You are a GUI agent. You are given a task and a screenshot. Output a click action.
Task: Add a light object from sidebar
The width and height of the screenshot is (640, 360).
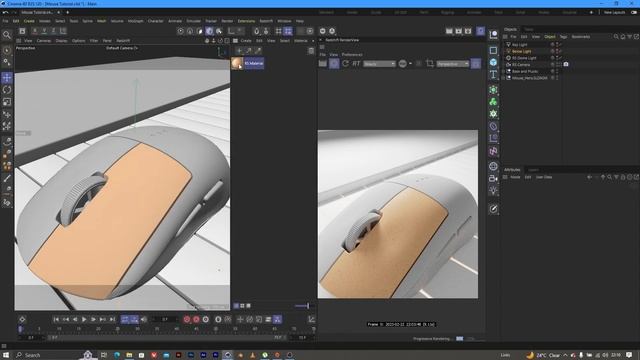point(493,191)
